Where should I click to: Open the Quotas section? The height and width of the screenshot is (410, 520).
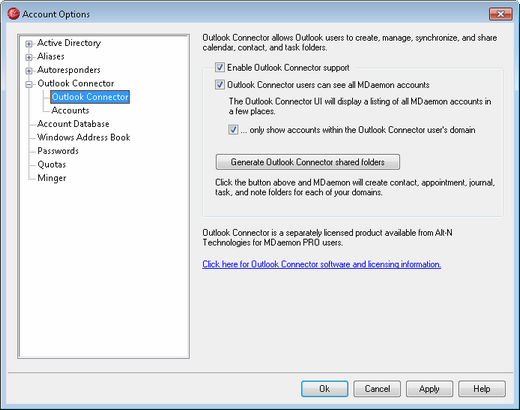tap(52, 165)
